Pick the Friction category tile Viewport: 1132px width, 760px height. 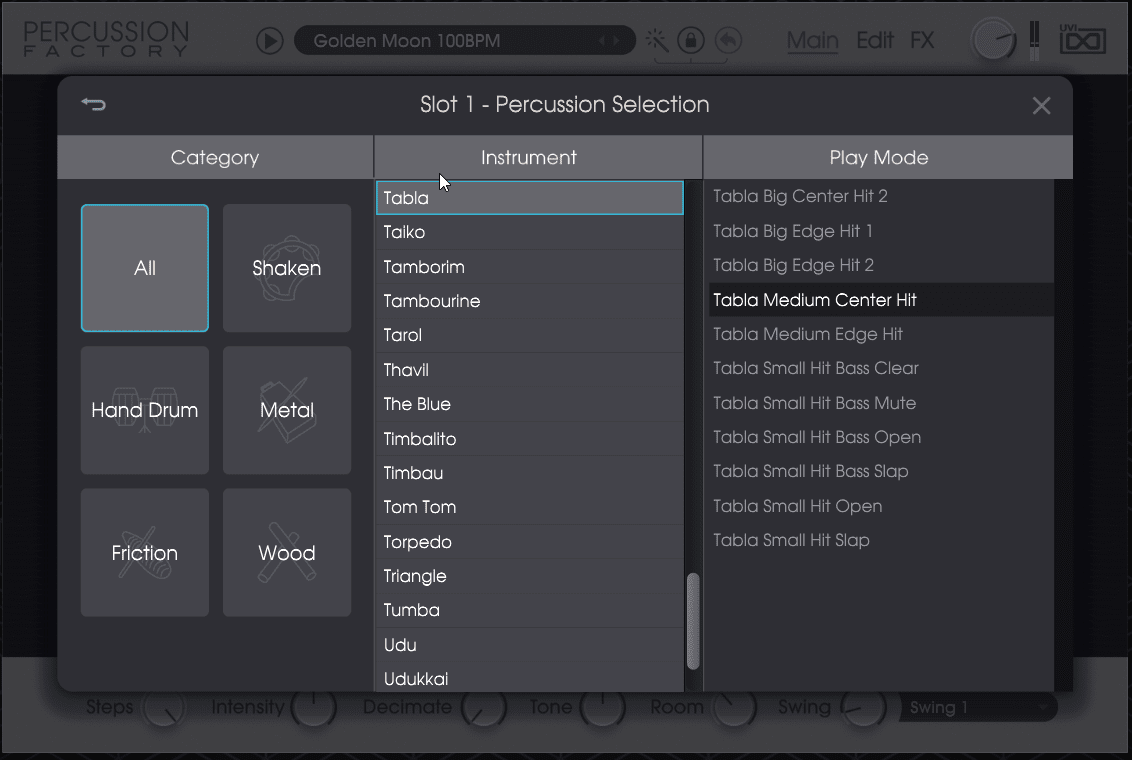(x=145, y=553)
